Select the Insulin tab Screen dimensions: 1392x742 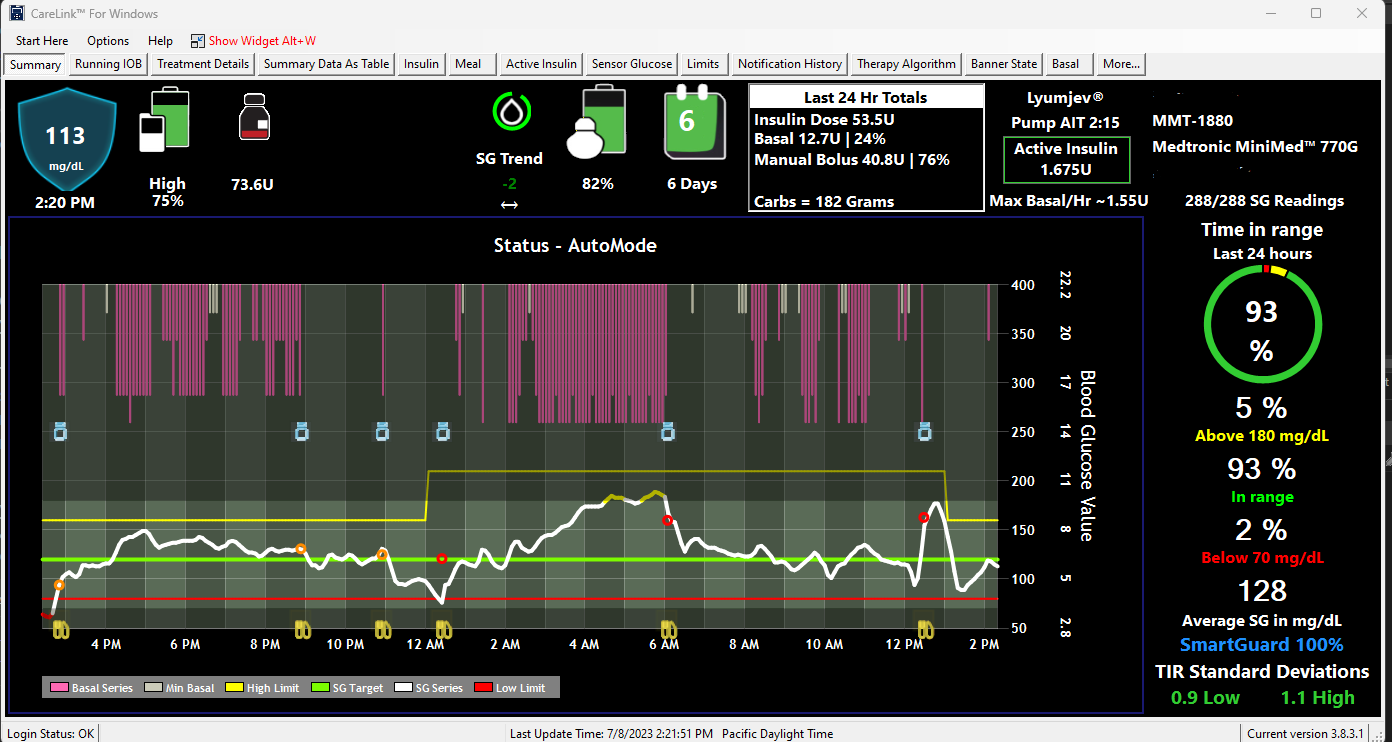pos(421,64)
